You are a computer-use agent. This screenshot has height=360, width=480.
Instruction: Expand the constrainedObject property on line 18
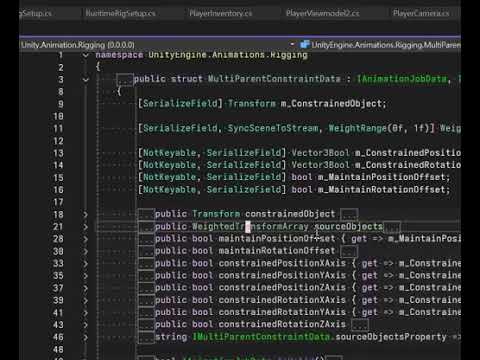[85, 214]
